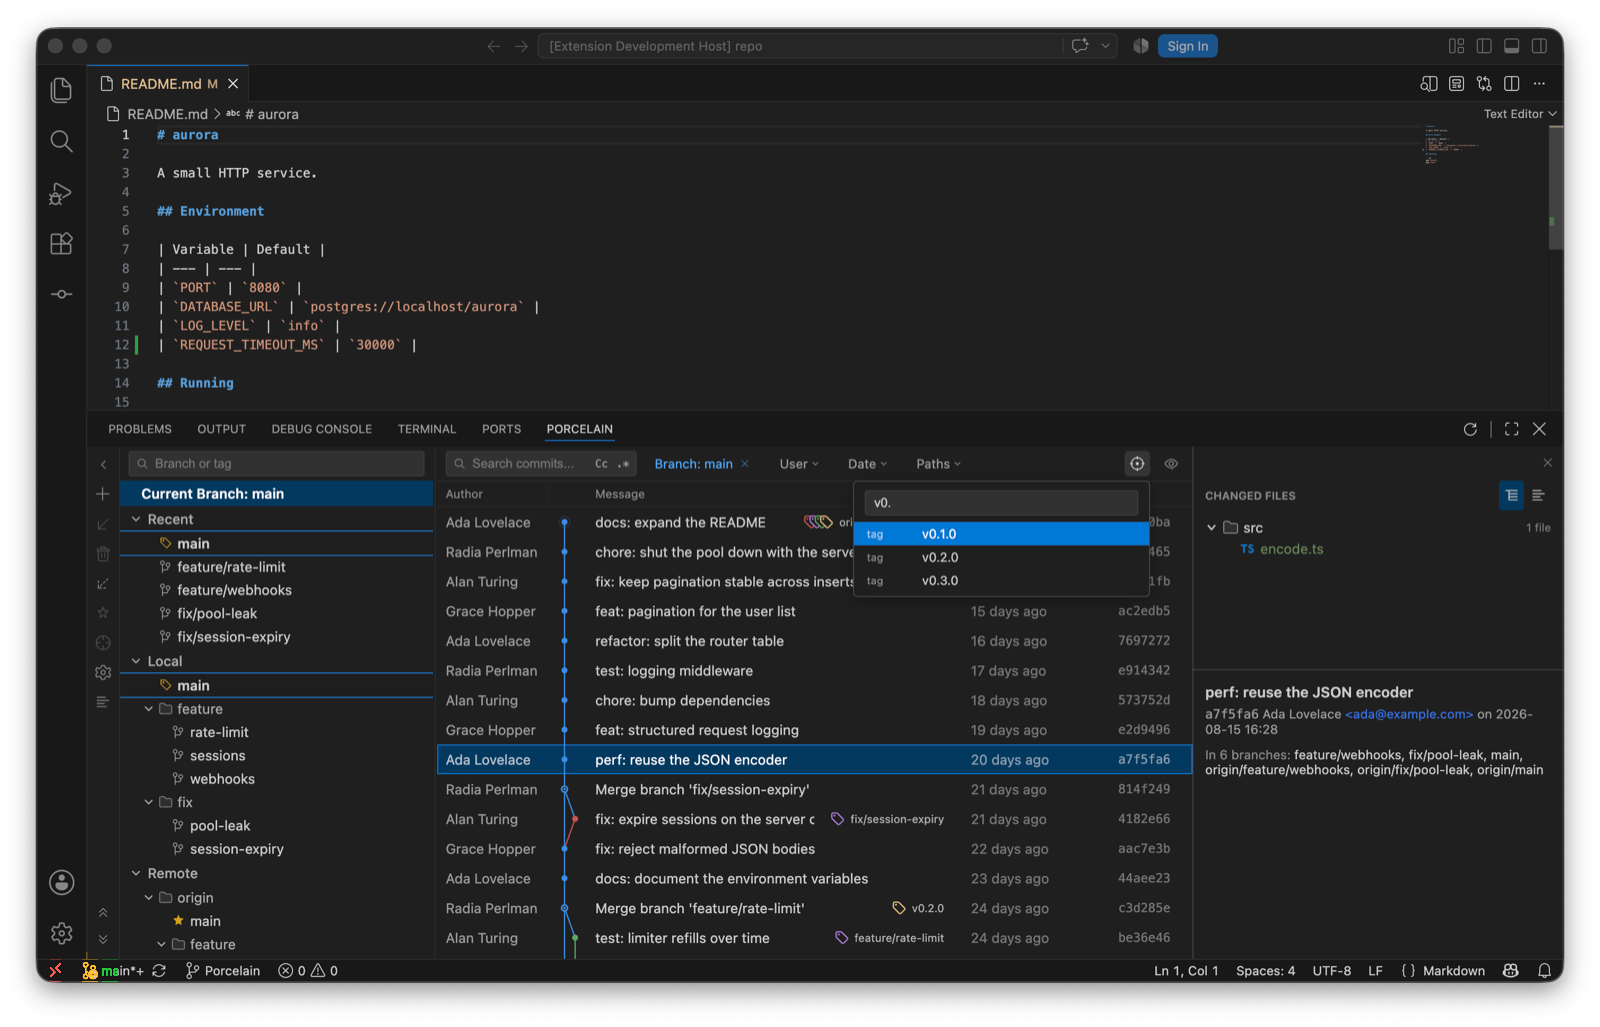This screenshot has height=1027, width=1600.
Task: Open the User filter dropdown
Action: 799,464
